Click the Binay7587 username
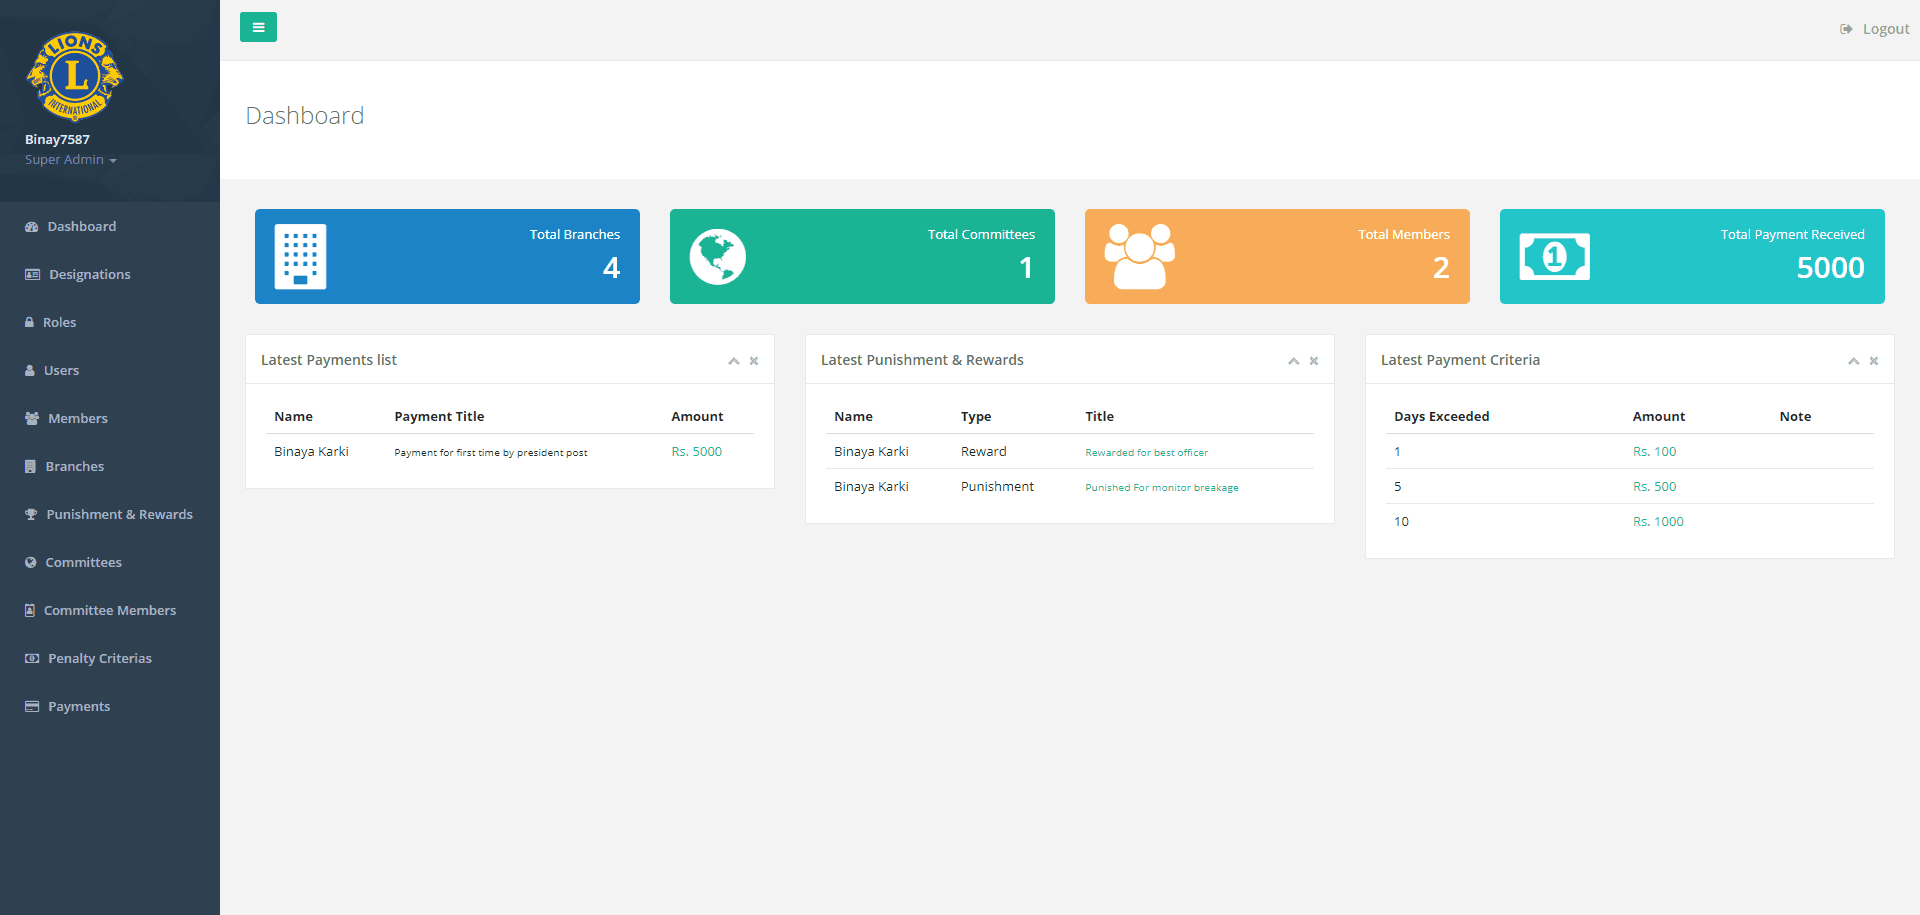This screenshot has height=915, width=1920. pos(57,140)
